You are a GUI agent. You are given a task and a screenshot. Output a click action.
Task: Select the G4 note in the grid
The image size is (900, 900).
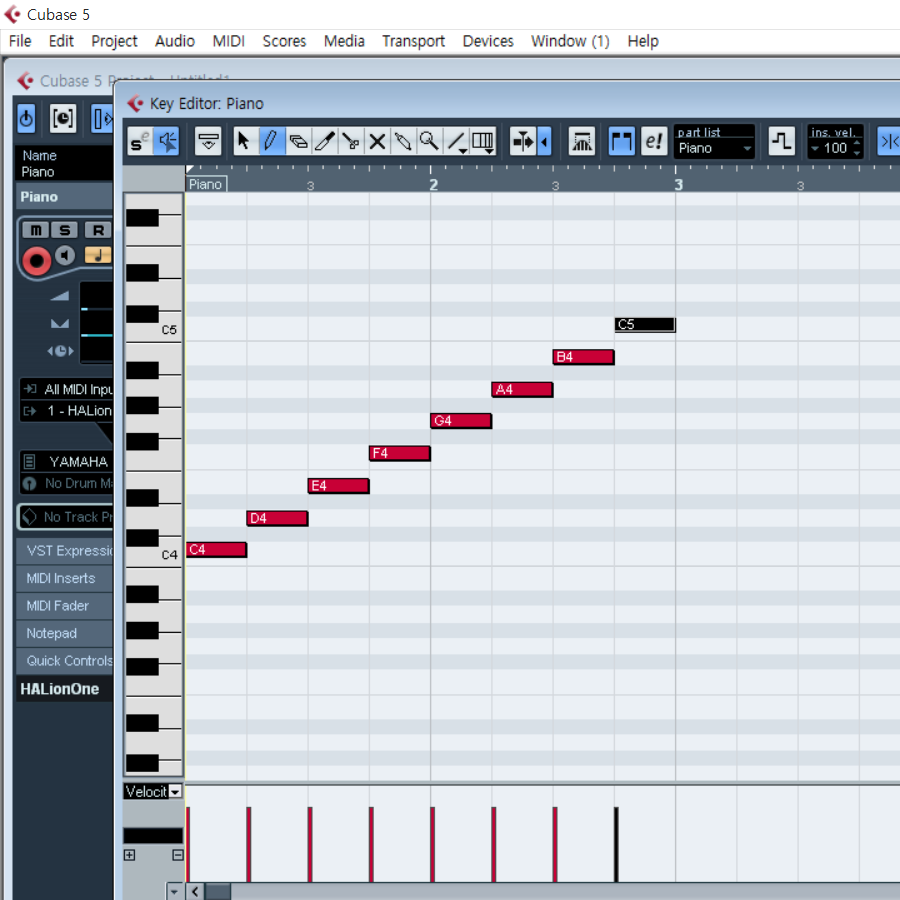(461, 421)
